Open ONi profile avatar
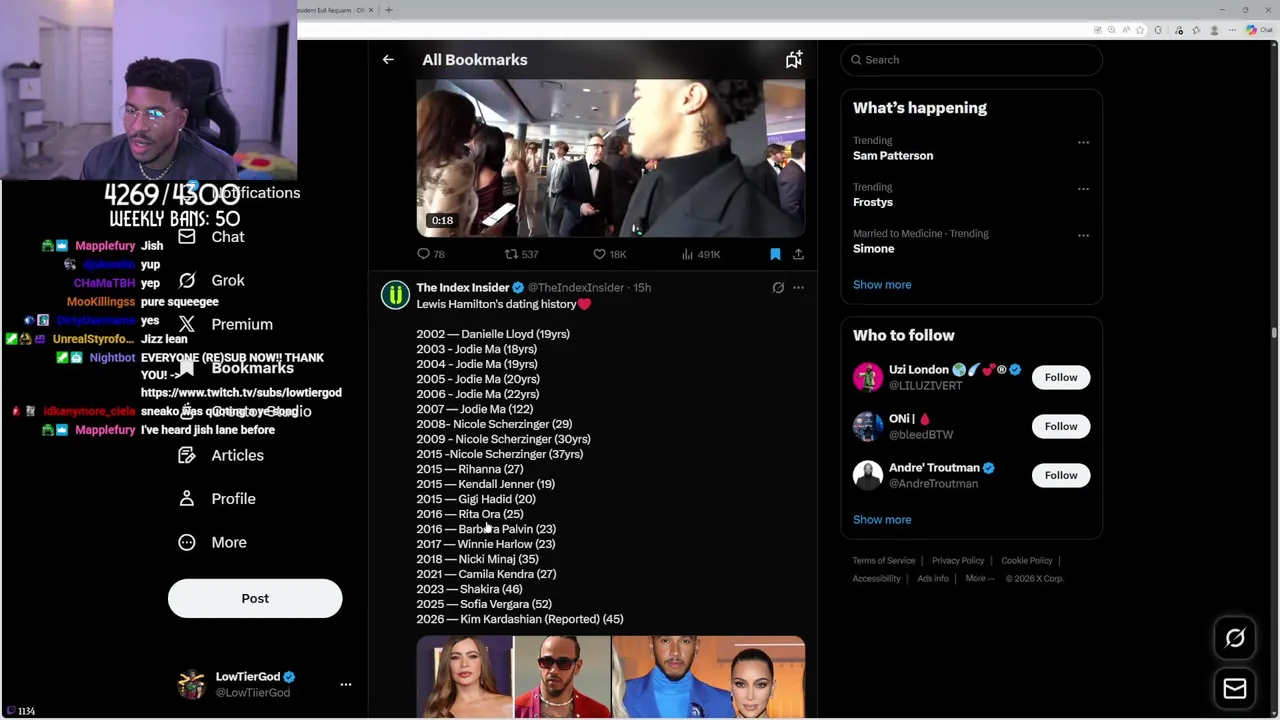The image size is (1280, 720). tap(868, 426)
